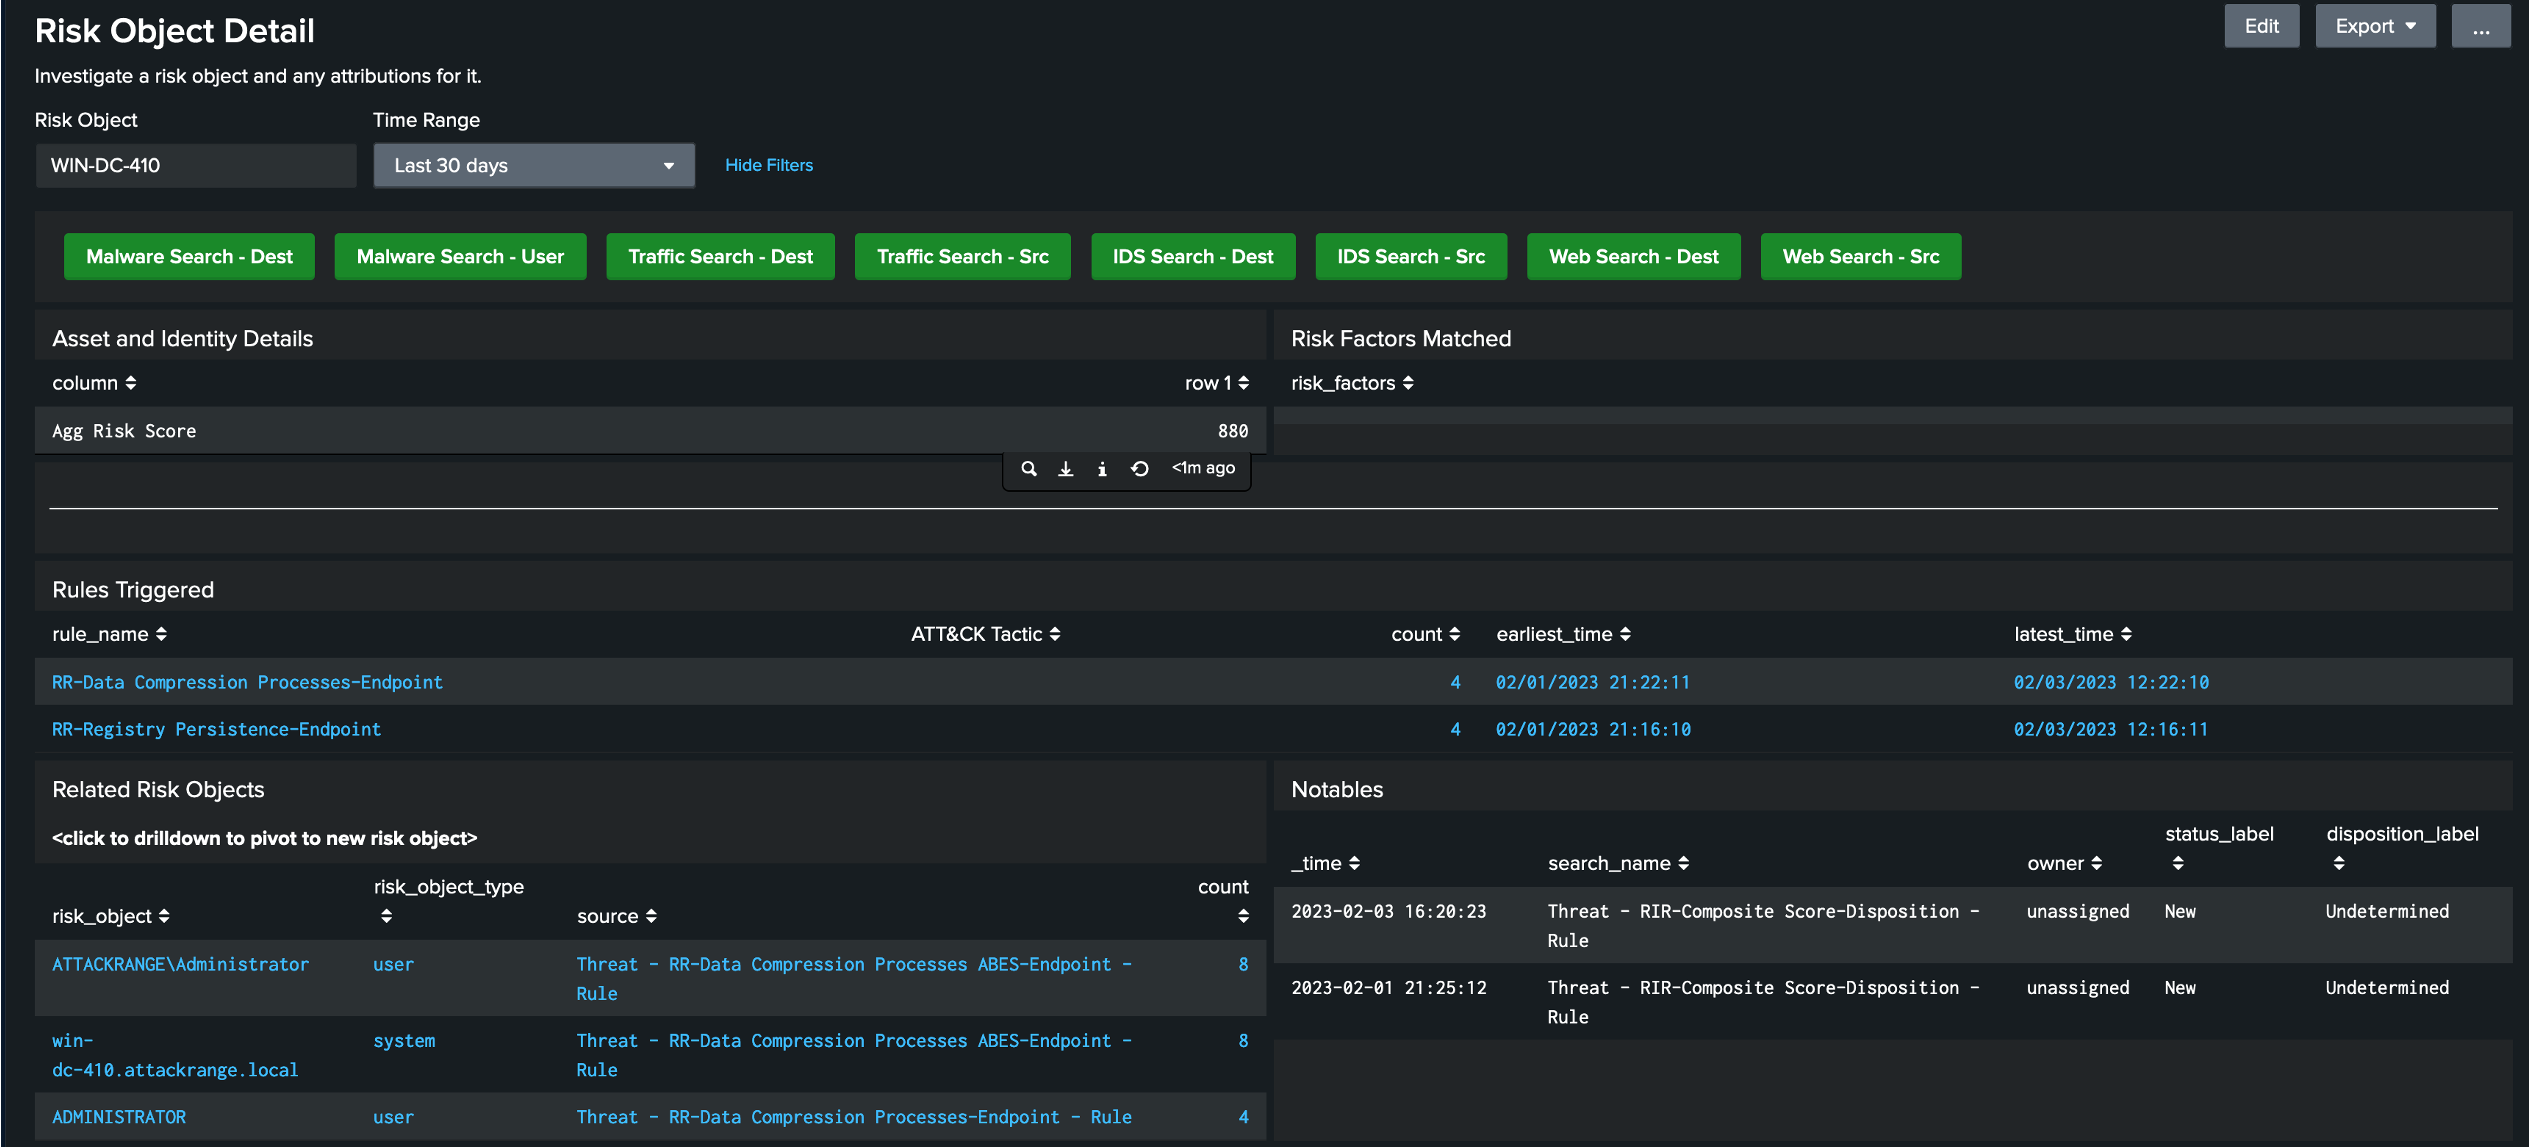
Task: Click the refresh icon beside <1m ago
Action: (x=1139, y=468)
